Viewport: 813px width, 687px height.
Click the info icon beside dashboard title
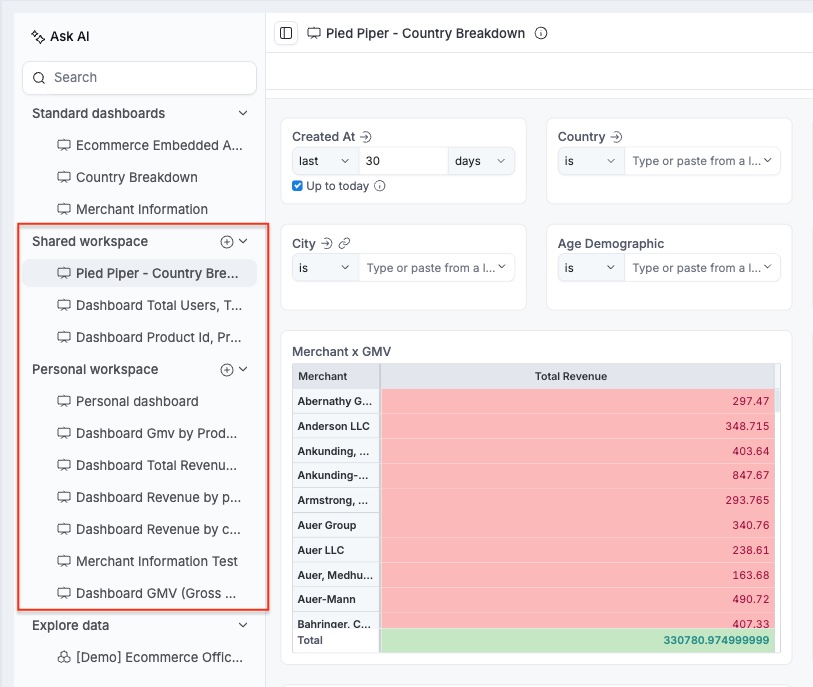541,33
